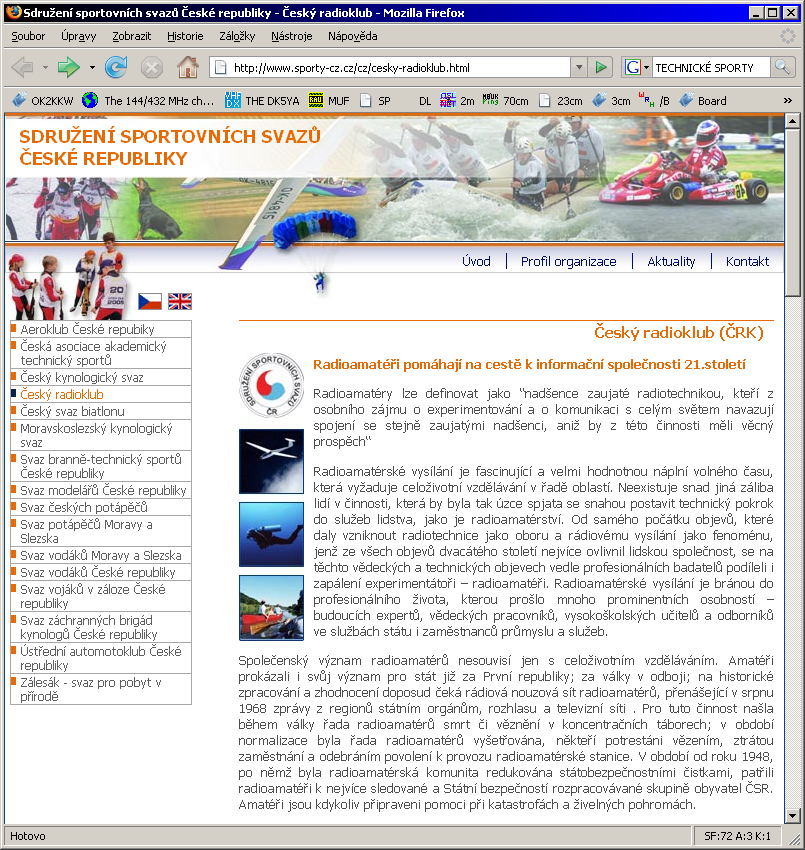Click the scuba diver thumbnail
805x850 pixels.
[271, 535]
